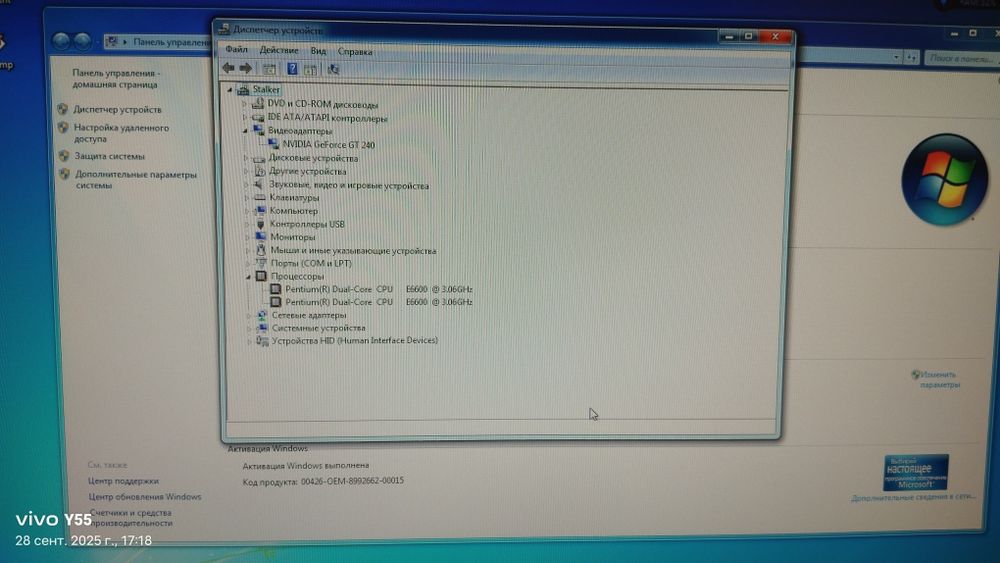The width and height of the screenshot is (1000, 563).
Task: Click the action pane toolbar icon beside Help
Action: click(x=311, y=69)
